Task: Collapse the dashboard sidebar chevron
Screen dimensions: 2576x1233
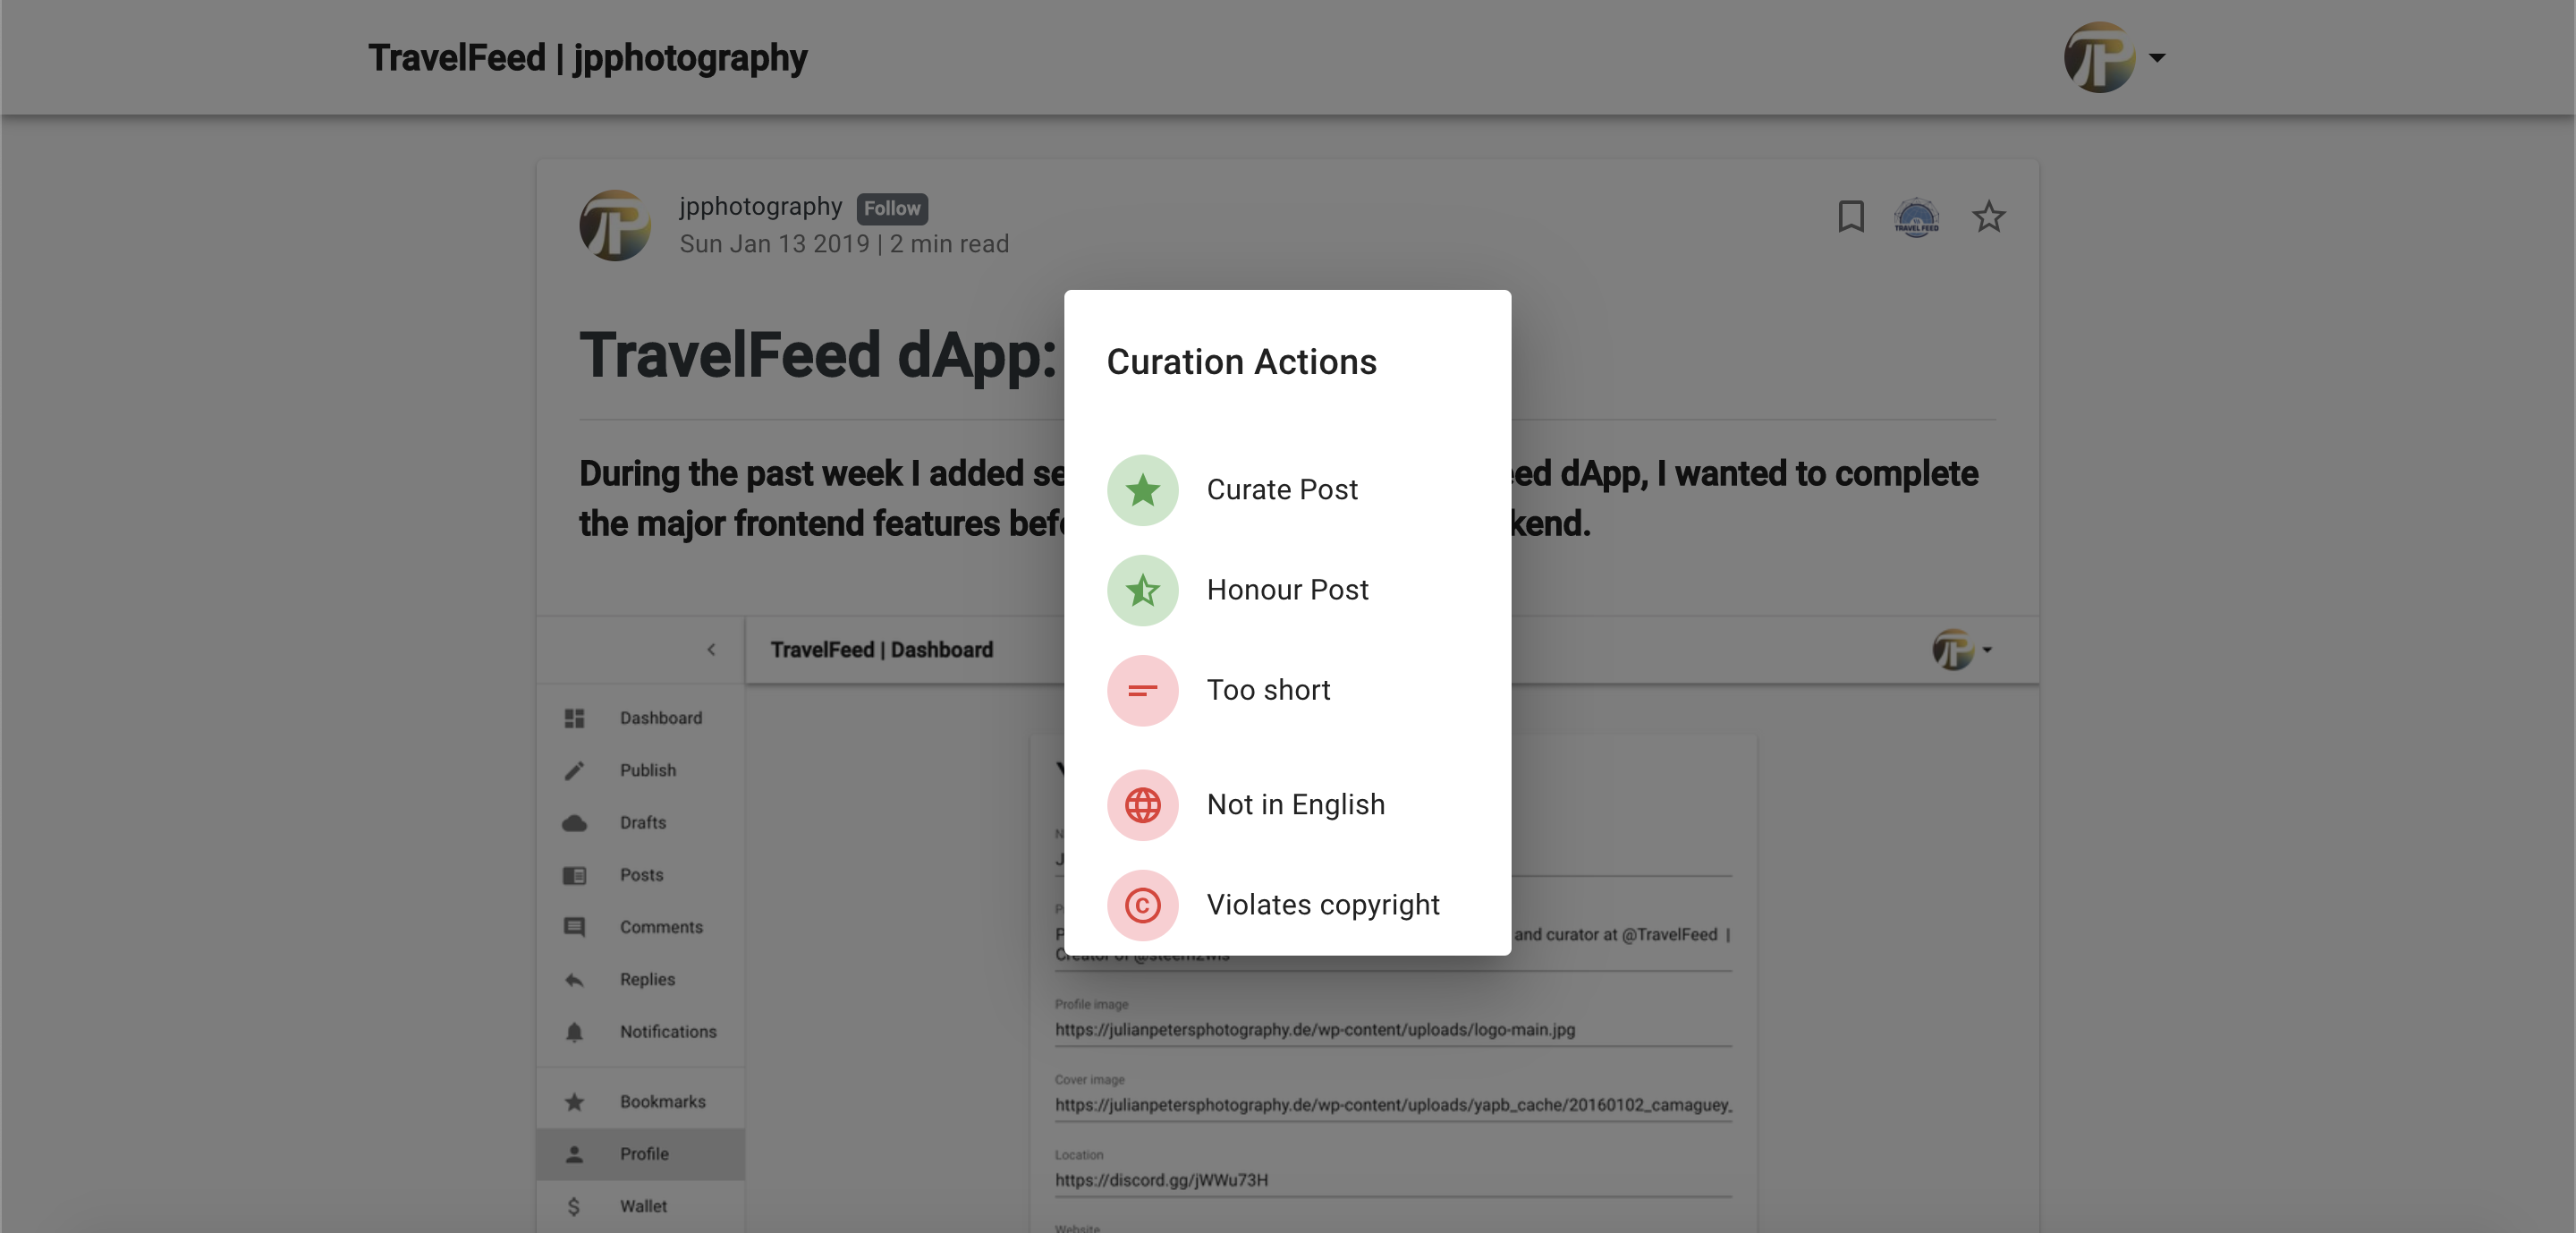Action: (x=711, y=649)
